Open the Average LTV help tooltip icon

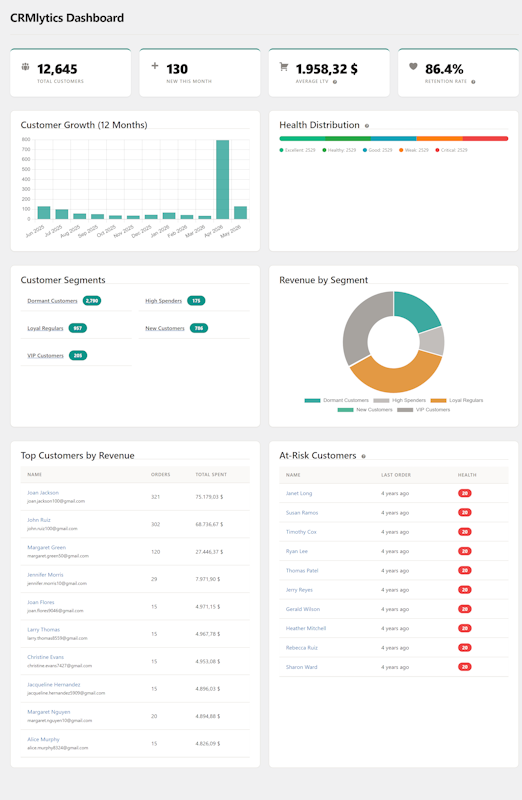coord(335,82)
